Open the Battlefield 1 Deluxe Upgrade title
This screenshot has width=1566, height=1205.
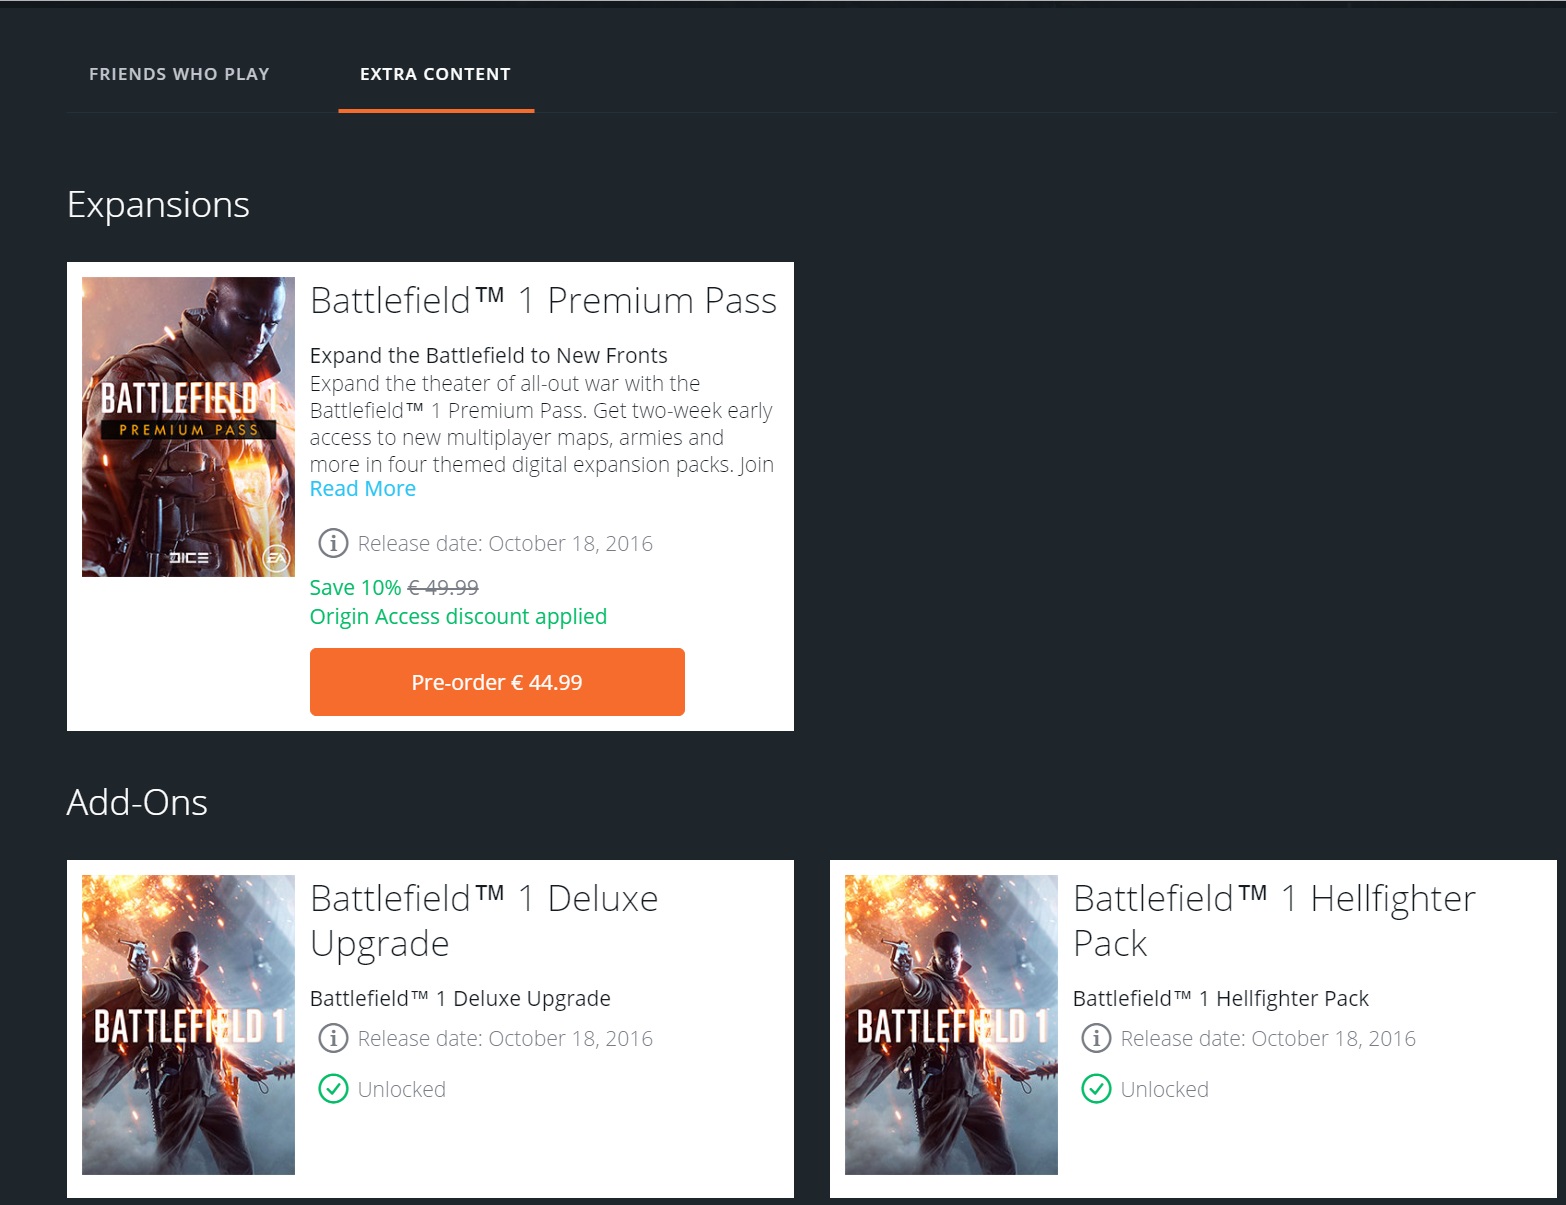484,921
